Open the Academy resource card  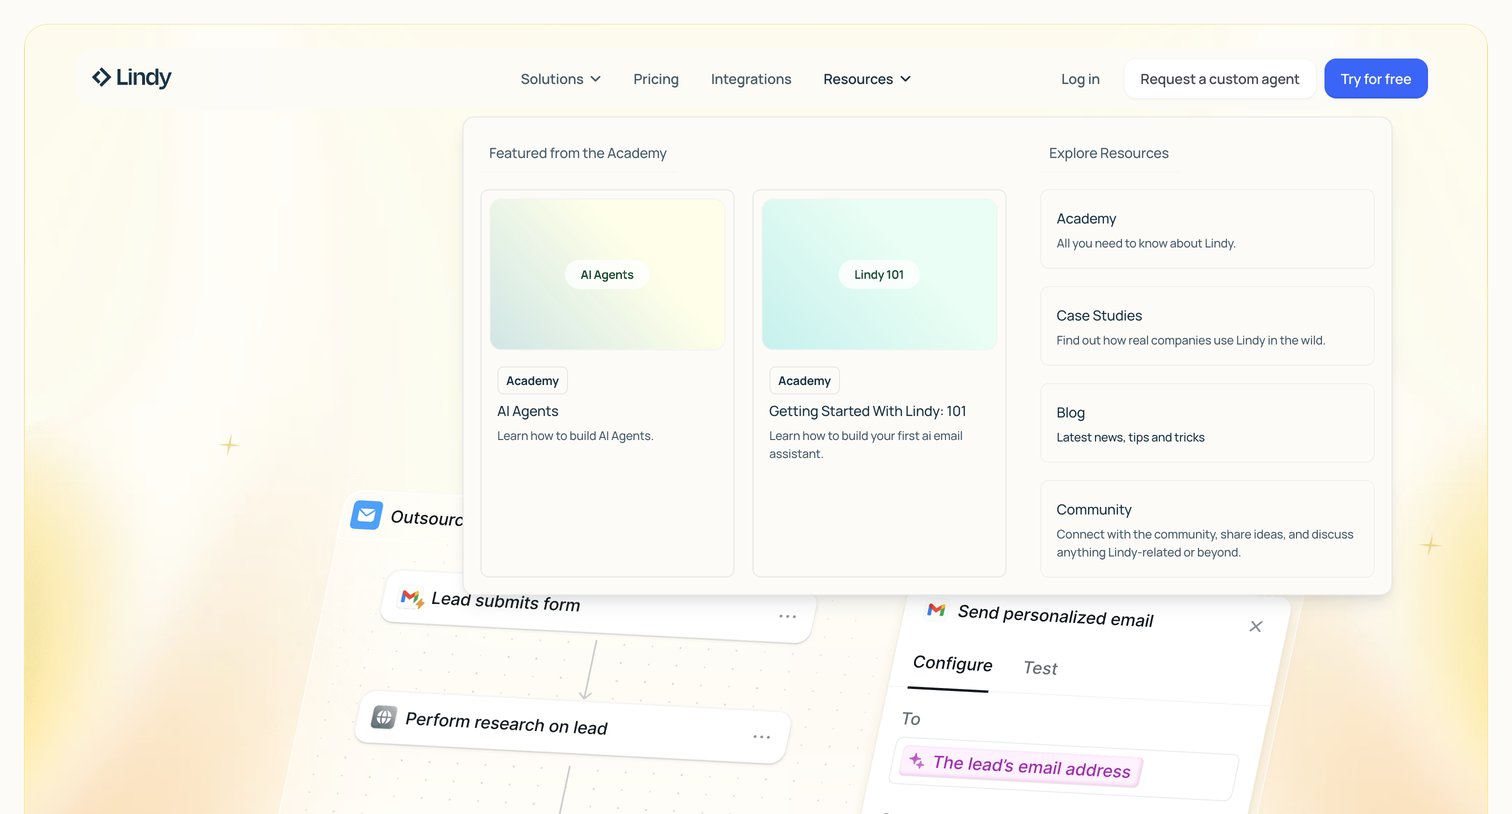[1207, 229]
